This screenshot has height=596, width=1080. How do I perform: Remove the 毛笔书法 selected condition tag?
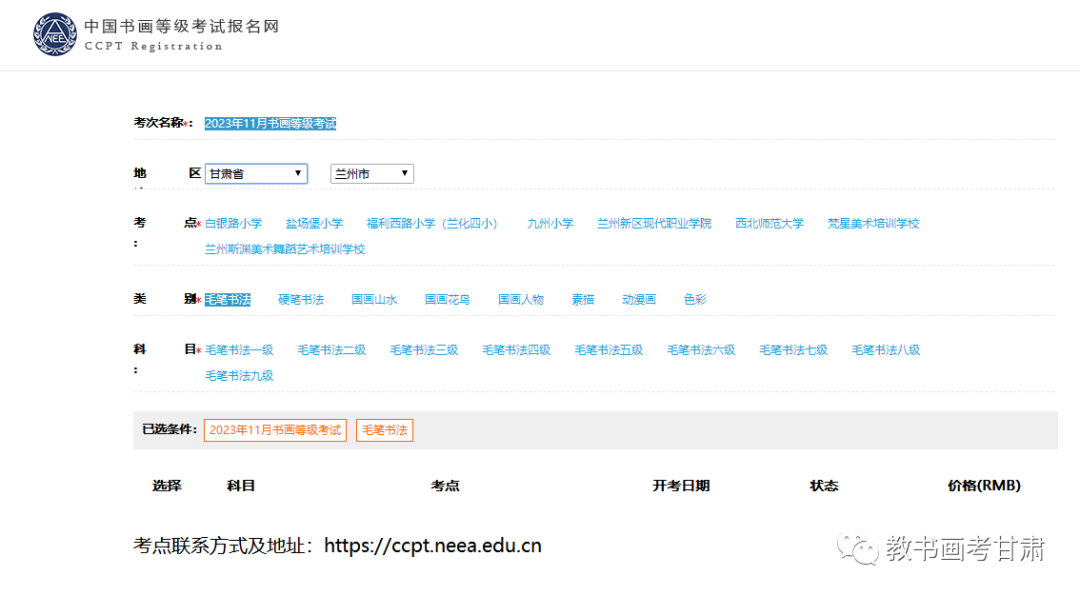(x=384, y=430)
